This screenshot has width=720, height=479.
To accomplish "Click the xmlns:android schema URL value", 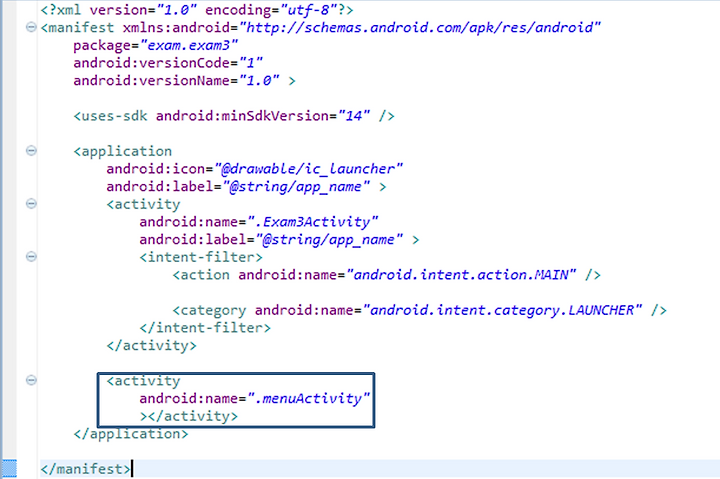I will coord(420,28).
